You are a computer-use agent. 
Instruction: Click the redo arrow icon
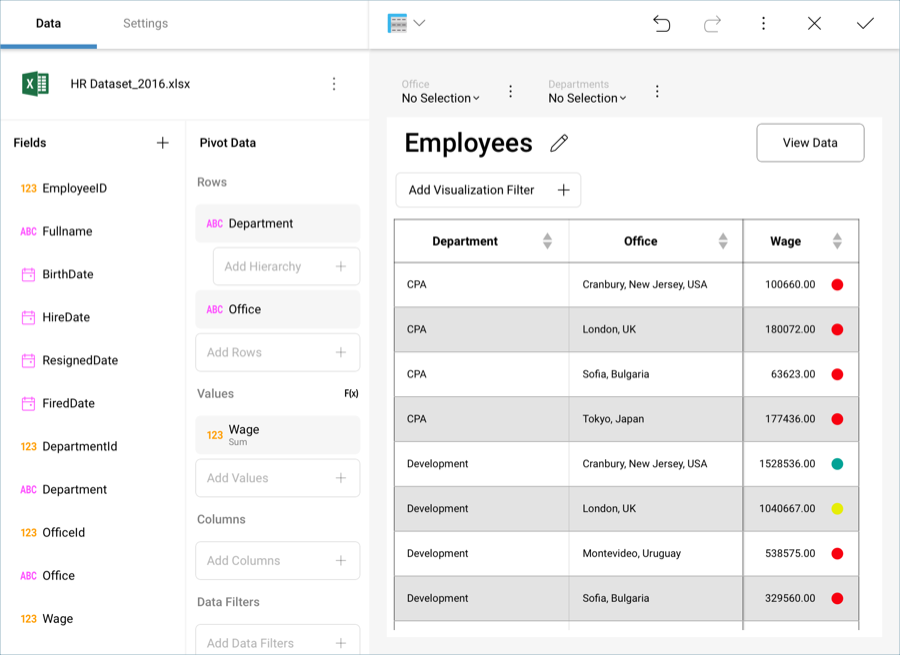(x=712, y=24)
